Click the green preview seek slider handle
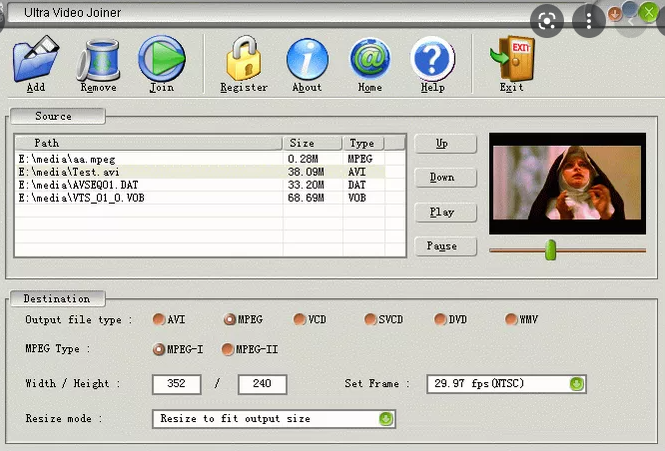 pyautogui.click(x=550, y=250)
